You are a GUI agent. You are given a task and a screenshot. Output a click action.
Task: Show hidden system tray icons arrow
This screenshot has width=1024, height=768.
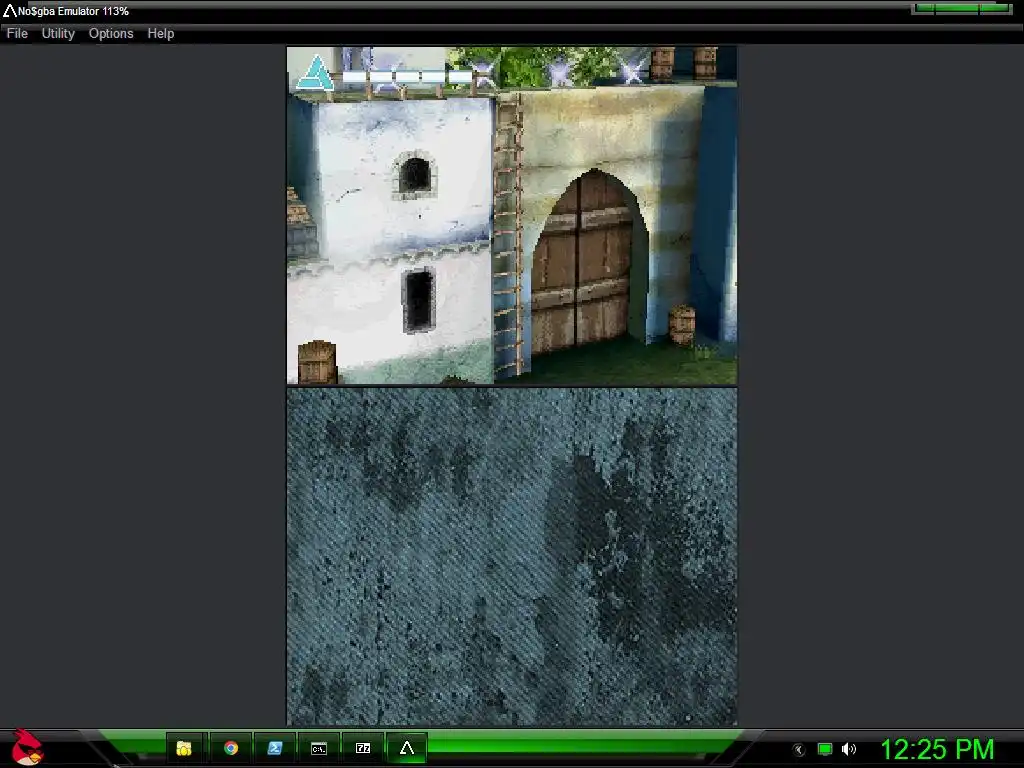coord(799,750)
